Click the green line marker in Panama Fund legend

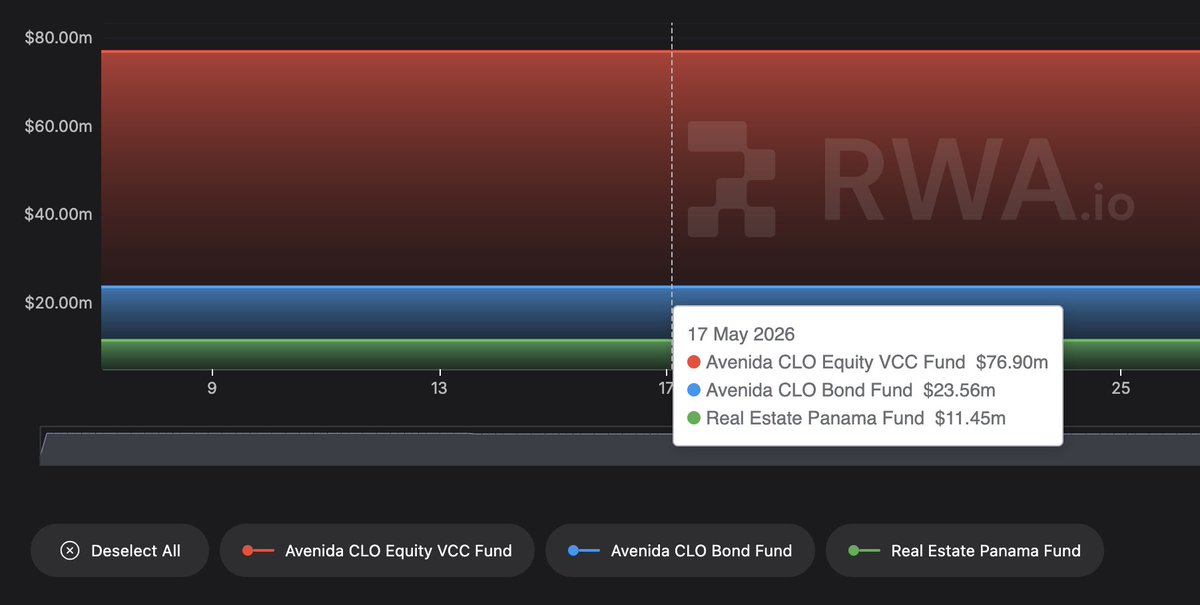coord(864,550)
